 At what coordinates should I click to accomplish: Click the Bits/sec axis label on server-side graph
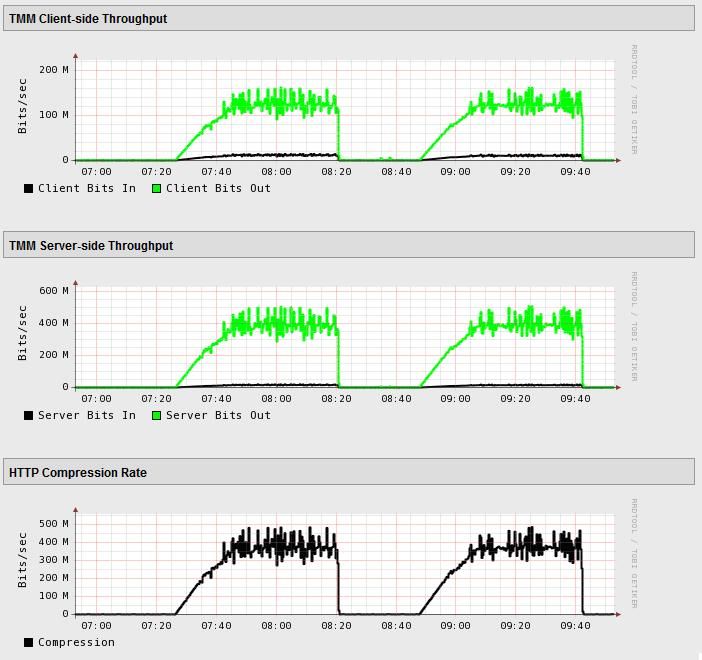(22, 333)
